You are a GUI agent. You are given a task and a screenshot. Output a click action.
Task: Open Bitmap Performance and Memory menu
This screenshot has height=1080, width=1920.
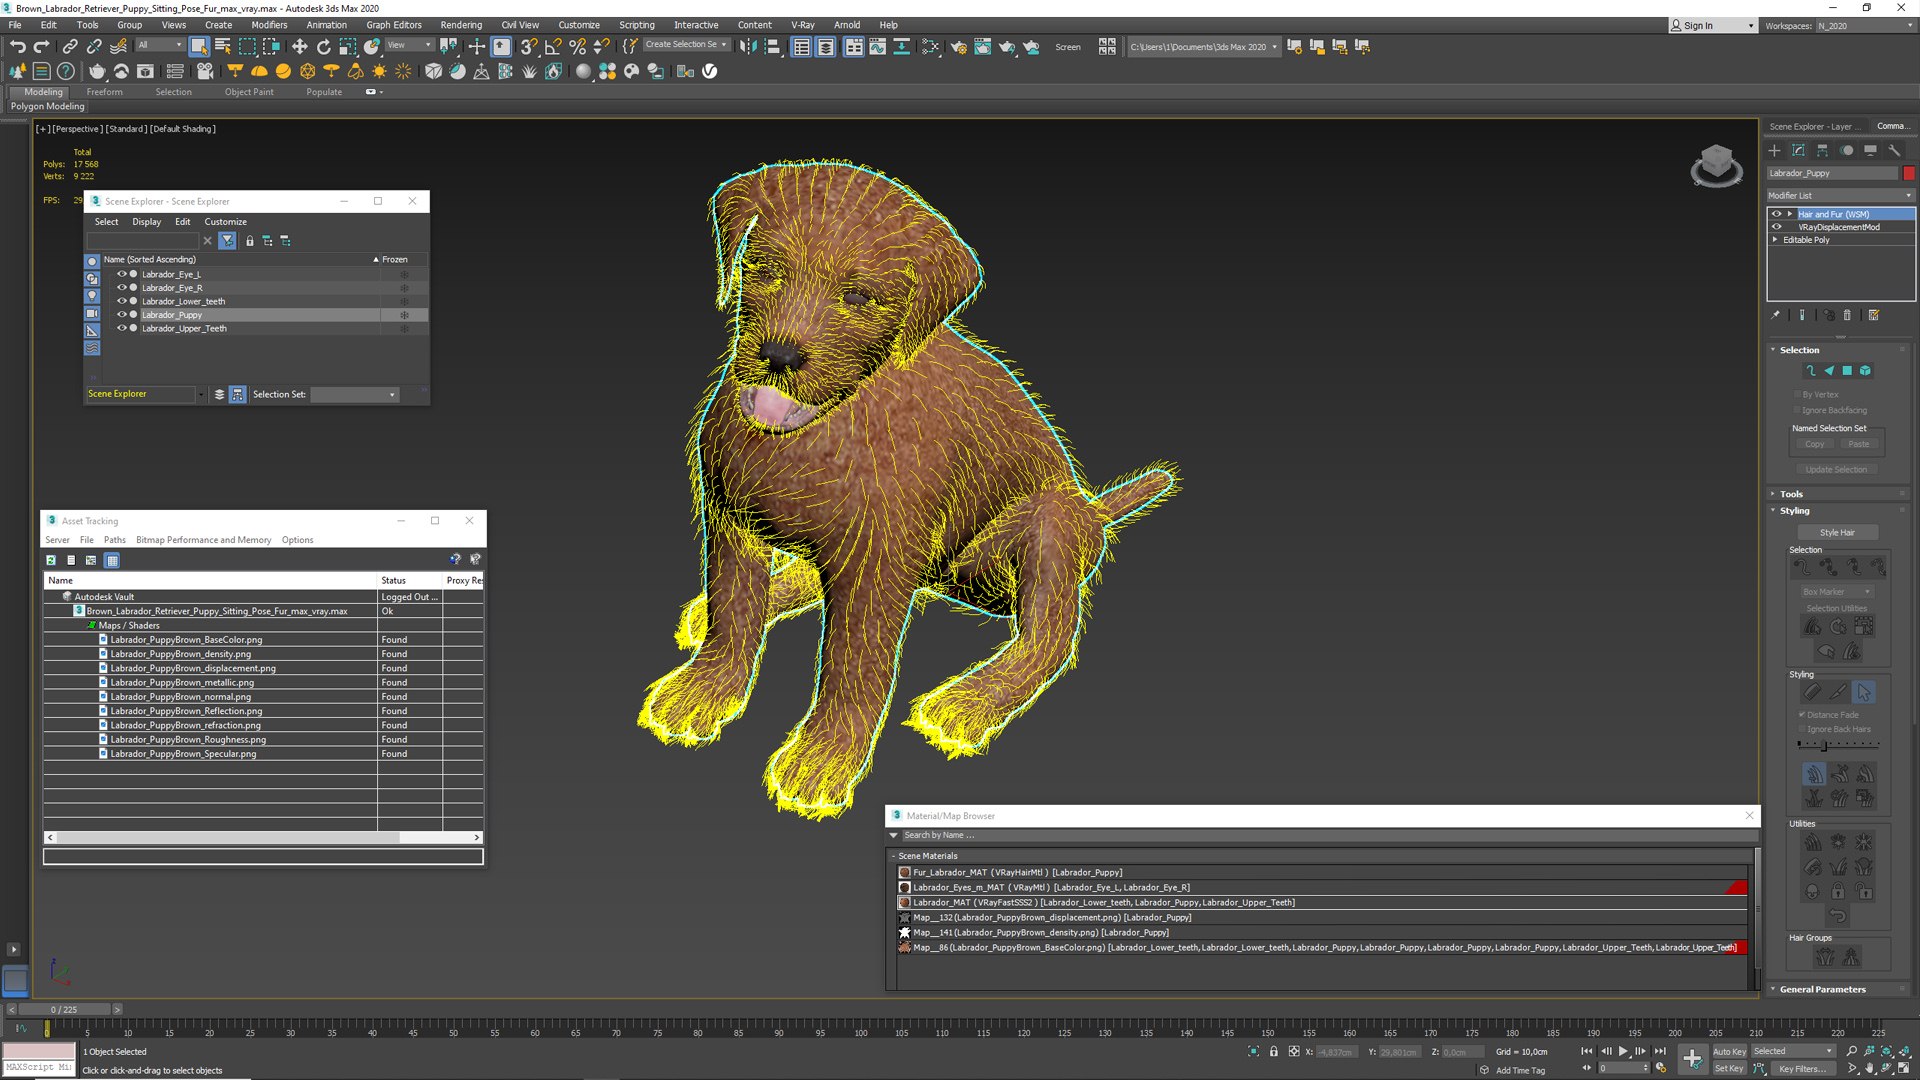click(x=203, y=540)
